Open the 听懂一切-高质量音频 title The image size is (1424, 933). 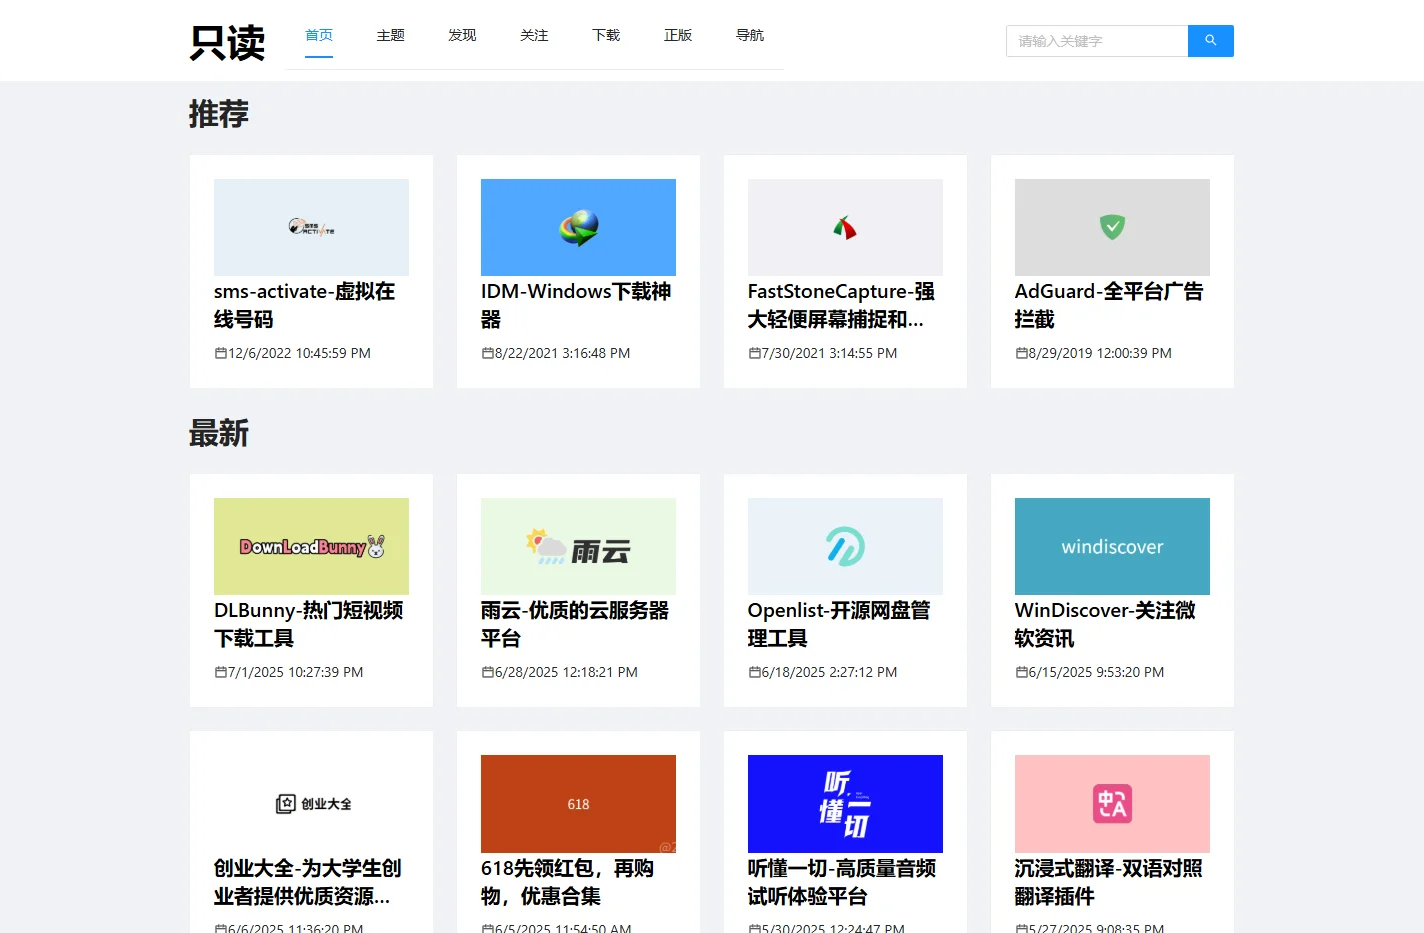(x=842, y=882)
